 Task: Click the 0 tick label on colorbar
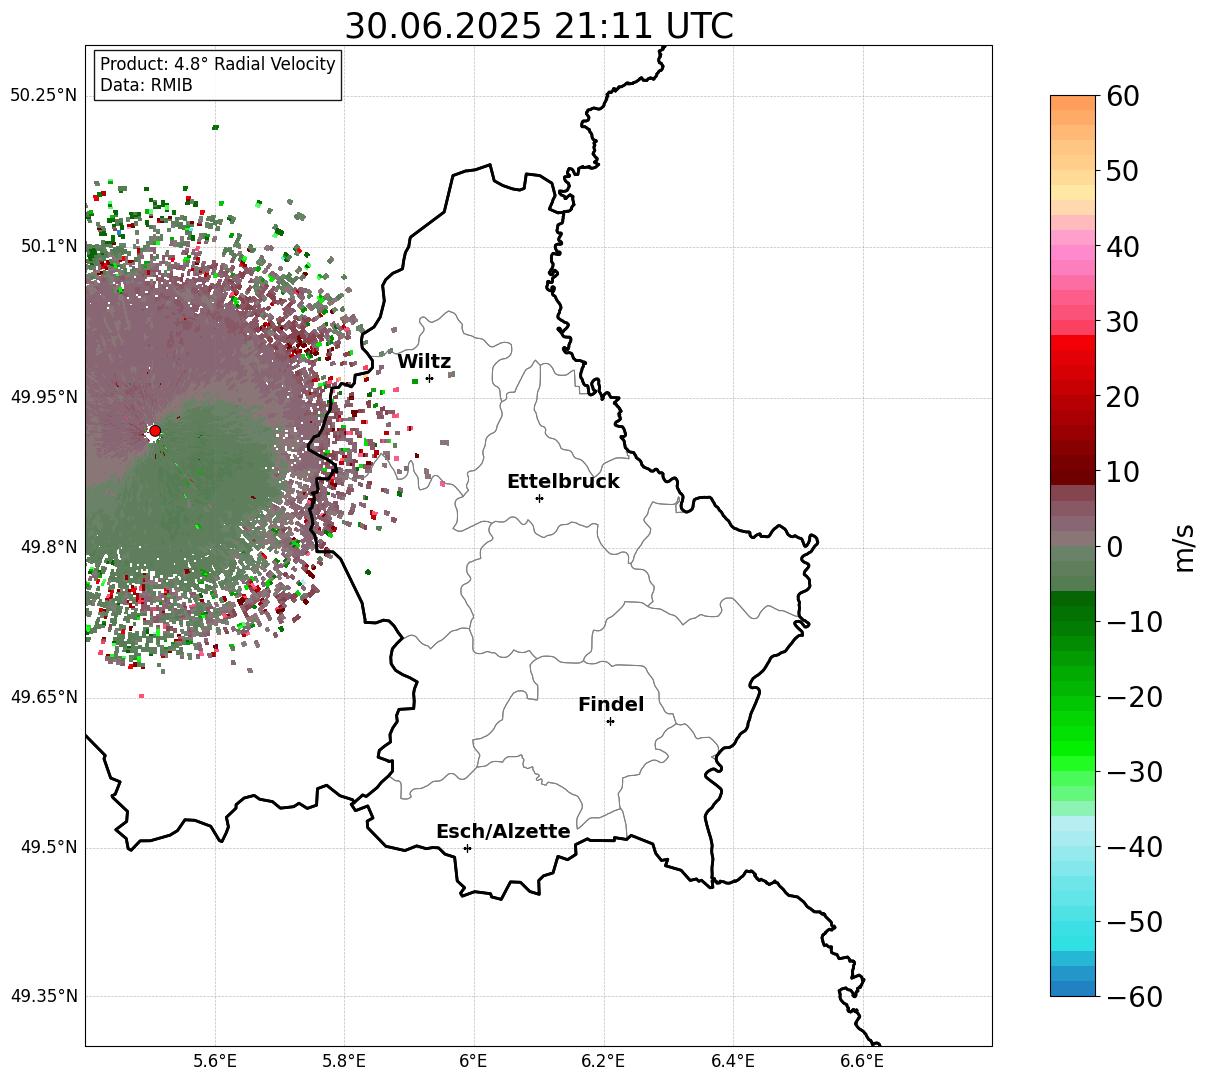coord(1114,547)
